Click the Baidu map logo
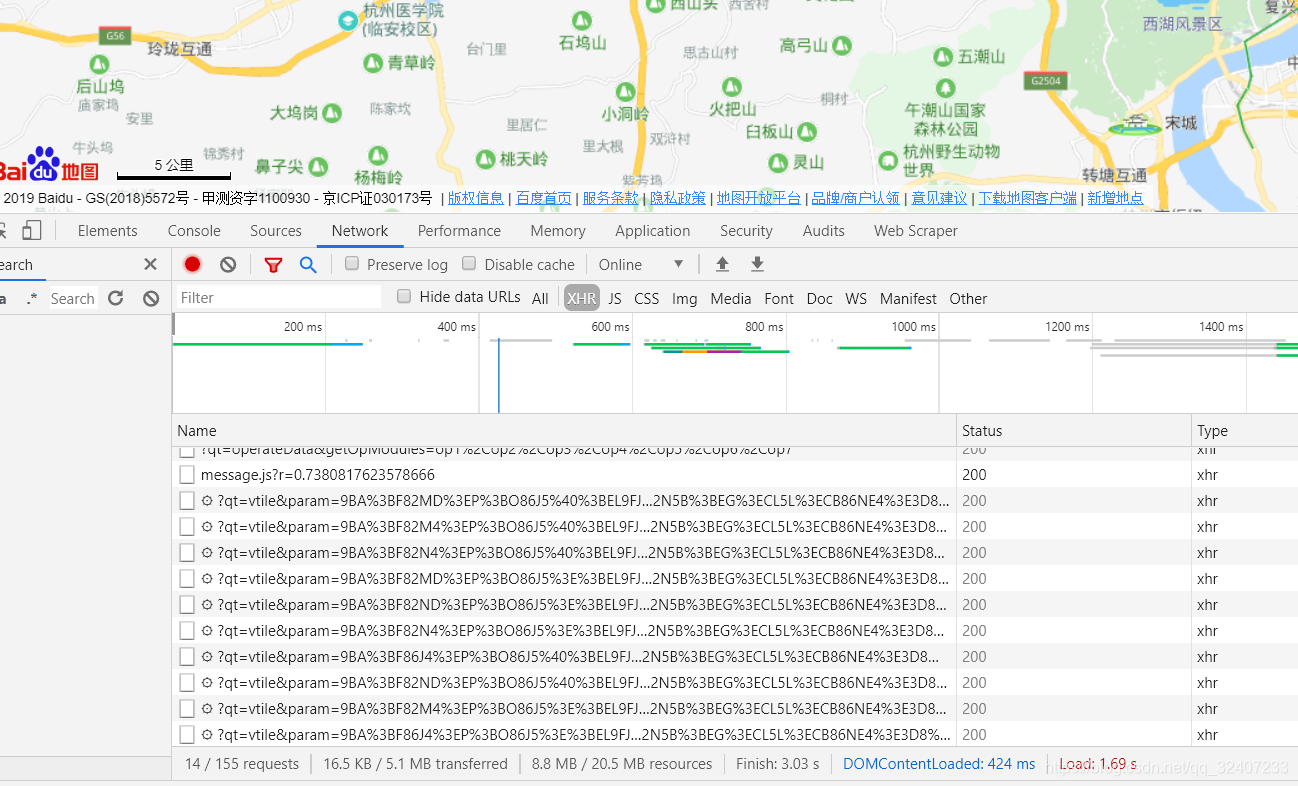The image size is (1298, 786). point(48,166)
